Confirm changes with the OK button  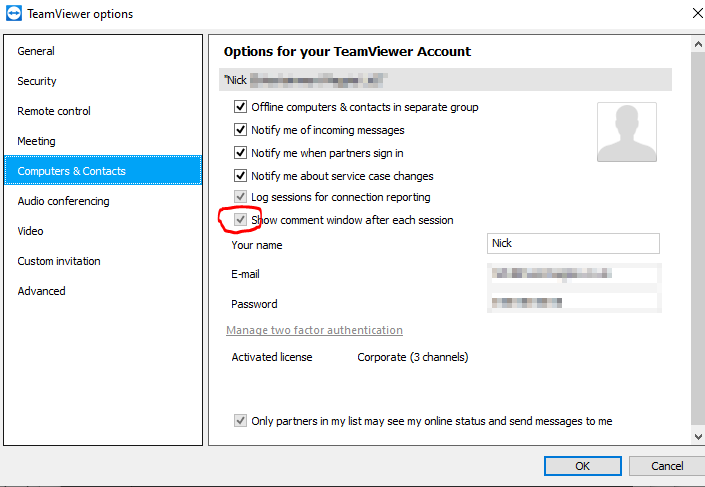click(x=583, y=466)
